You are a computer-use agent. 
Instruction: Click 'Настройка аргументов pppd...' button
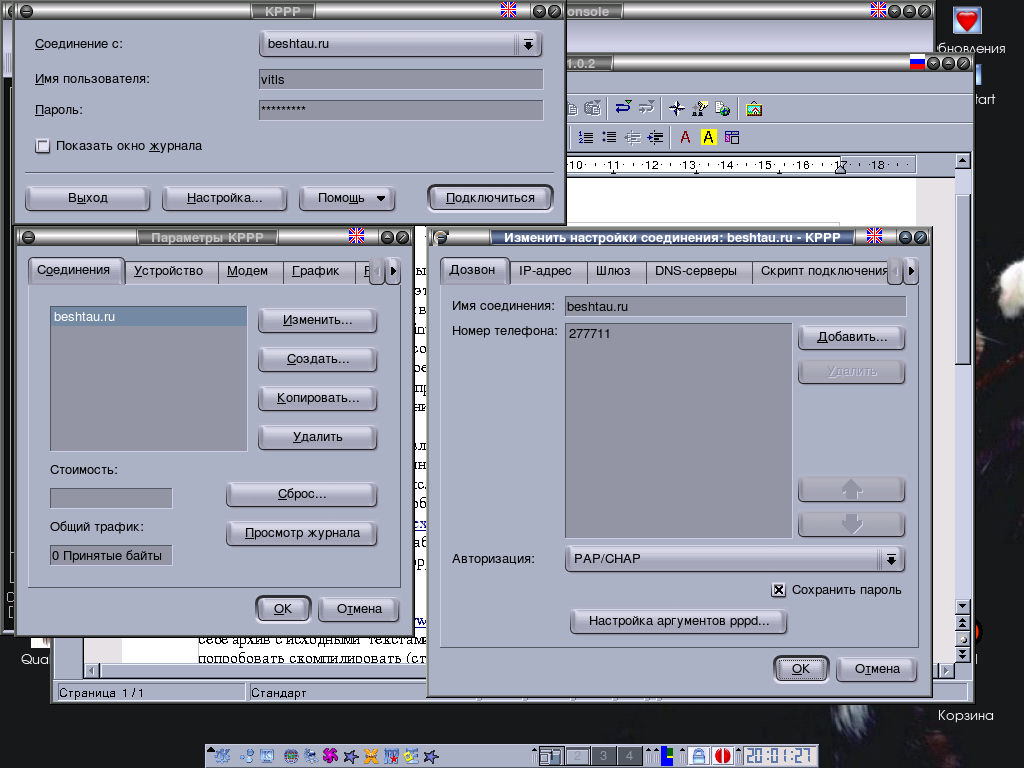(679, 621)
